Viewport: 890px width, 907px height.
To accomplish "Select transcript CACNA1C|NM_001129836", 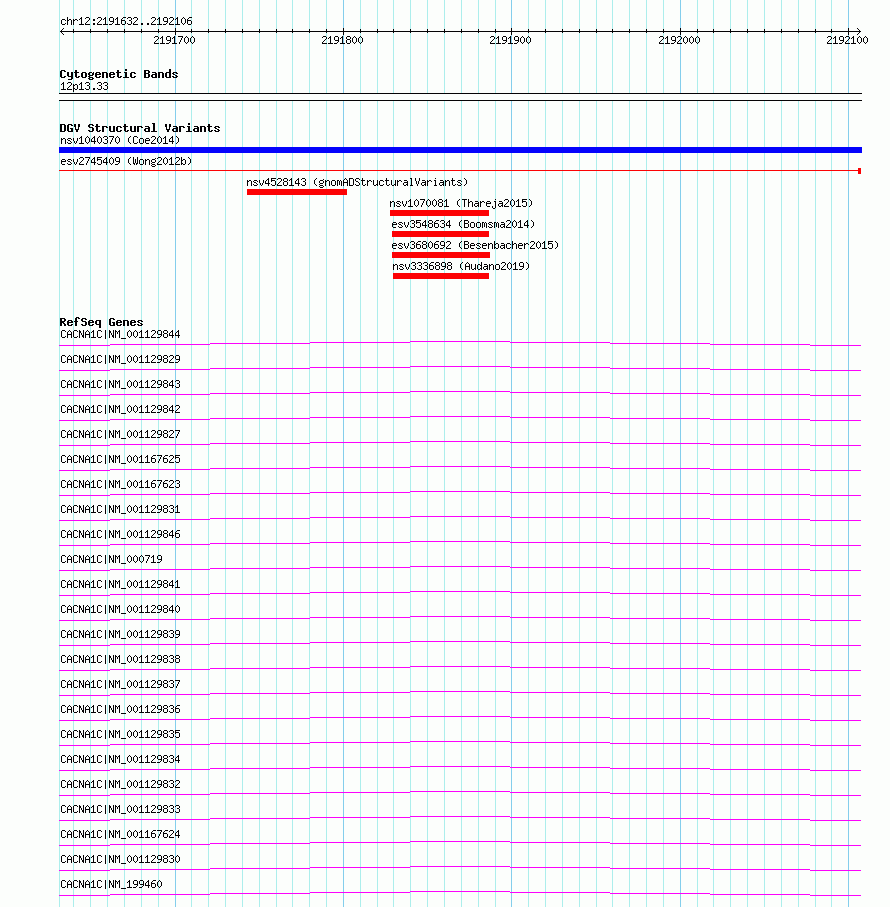I will pyautogui.click(x=120, y=710).
